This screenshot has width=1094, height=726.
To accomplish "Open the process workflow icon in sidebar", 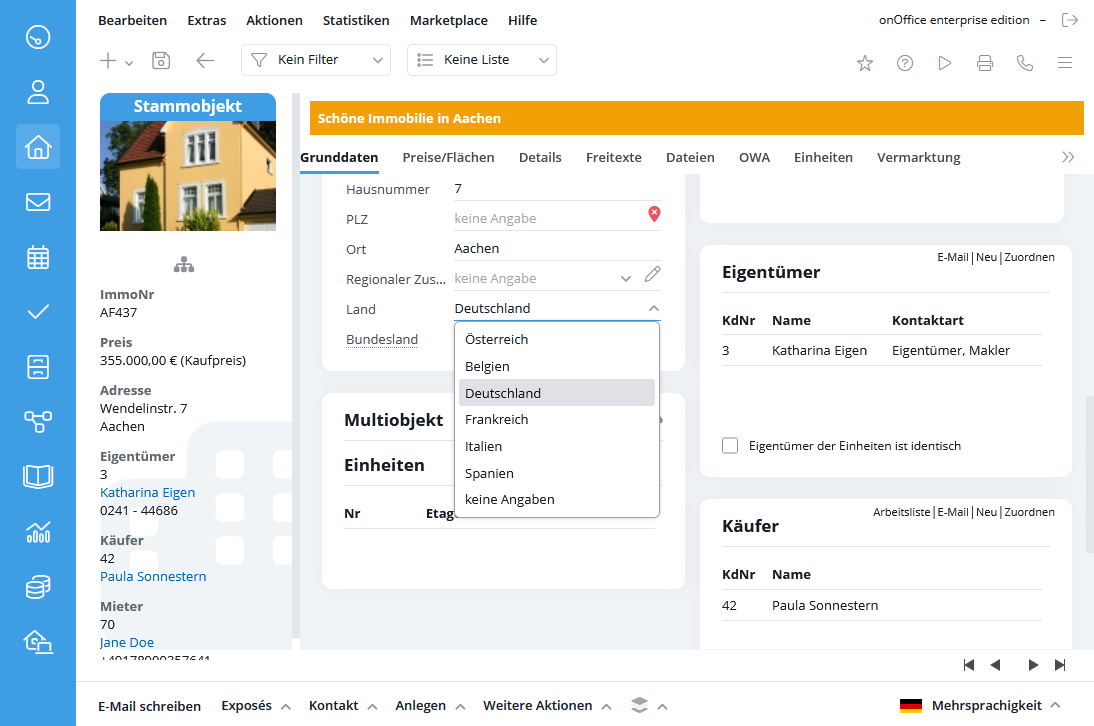I will [38, 421].
